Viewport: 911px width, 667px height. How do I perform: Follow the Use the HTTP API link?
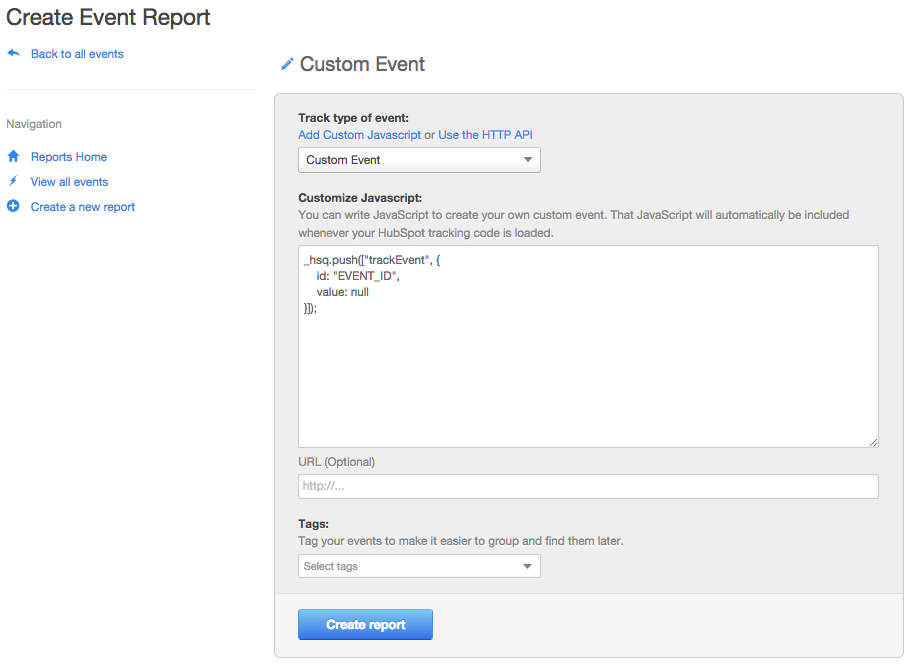click(x=485, y=135)
